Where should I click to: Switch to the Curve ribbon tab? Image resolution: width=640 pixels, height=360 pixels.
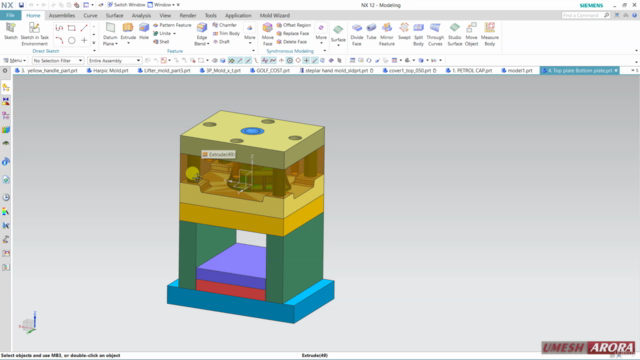[x=90, y=16]
